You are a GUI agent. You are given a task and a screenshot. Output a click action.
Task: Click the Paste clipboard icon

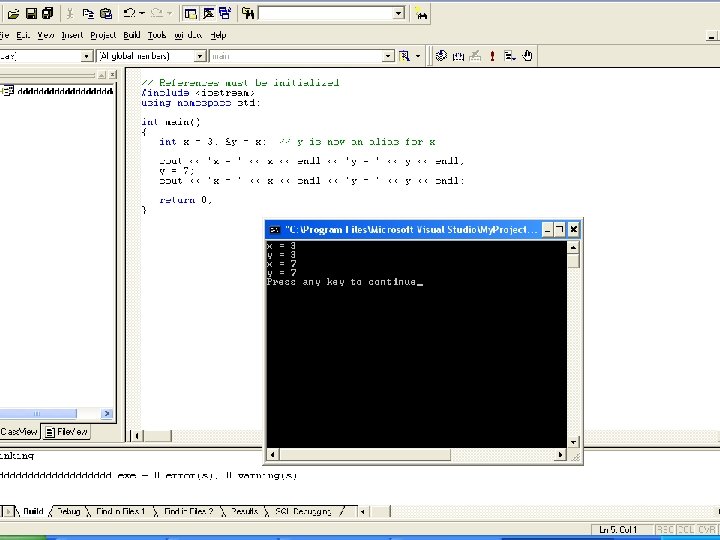pos(106,13)
